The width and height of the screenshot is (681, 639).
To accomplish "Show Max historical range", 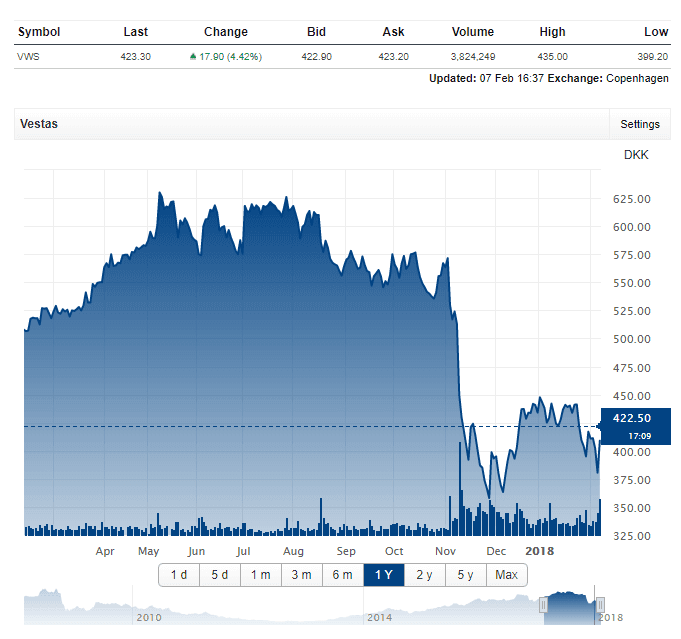I will (x=506, y=575).
